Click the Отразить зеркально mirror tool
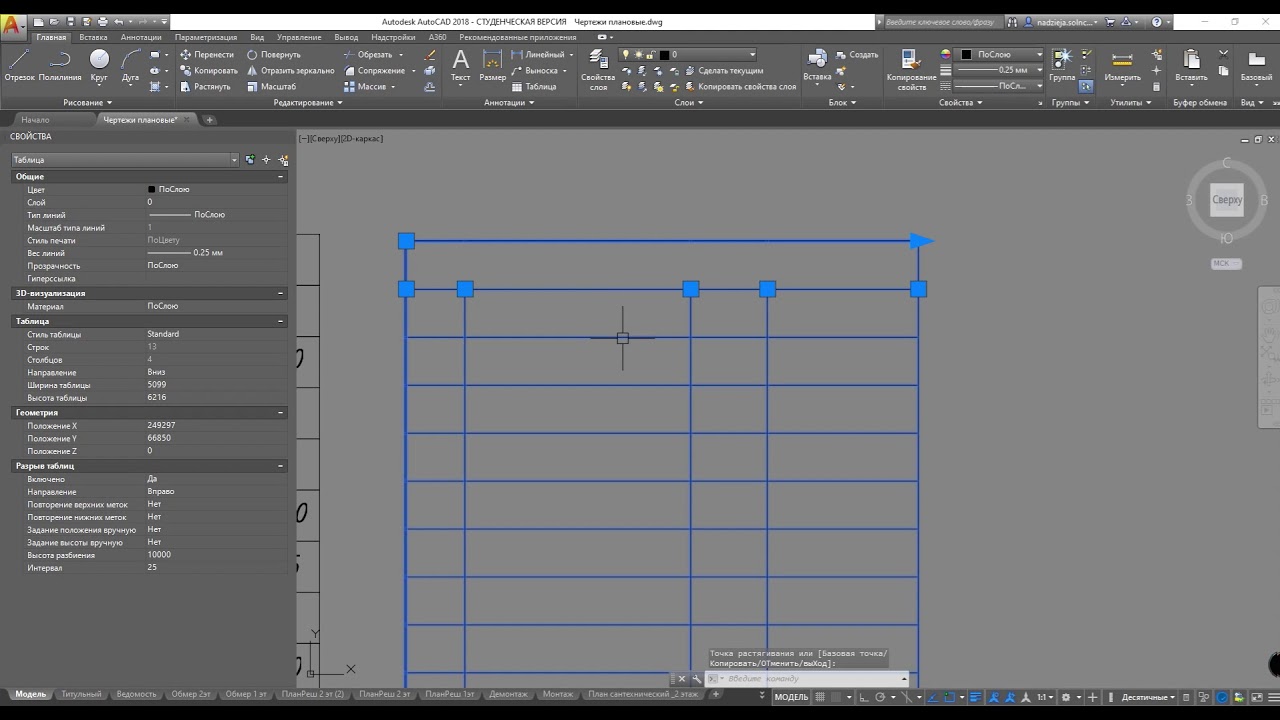Screen dimensions: 1280x720 [x=290, y=71]
